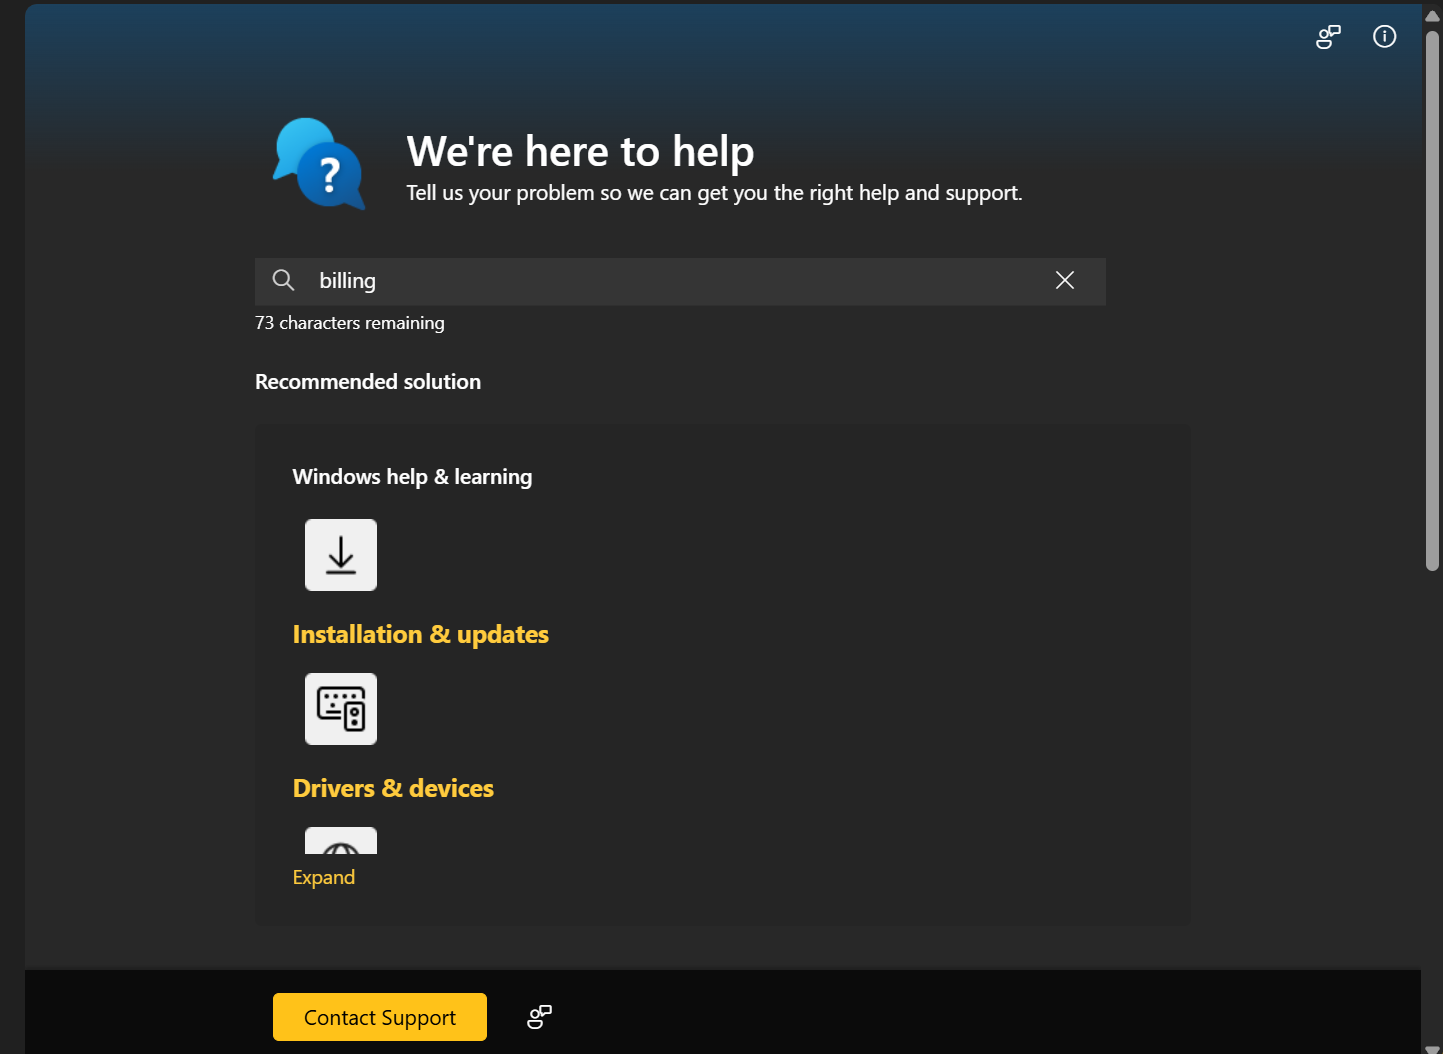This screenshot has height=1054, width=1443.
Task: Click the Recommended solution heading
Action: pos(368,382)
